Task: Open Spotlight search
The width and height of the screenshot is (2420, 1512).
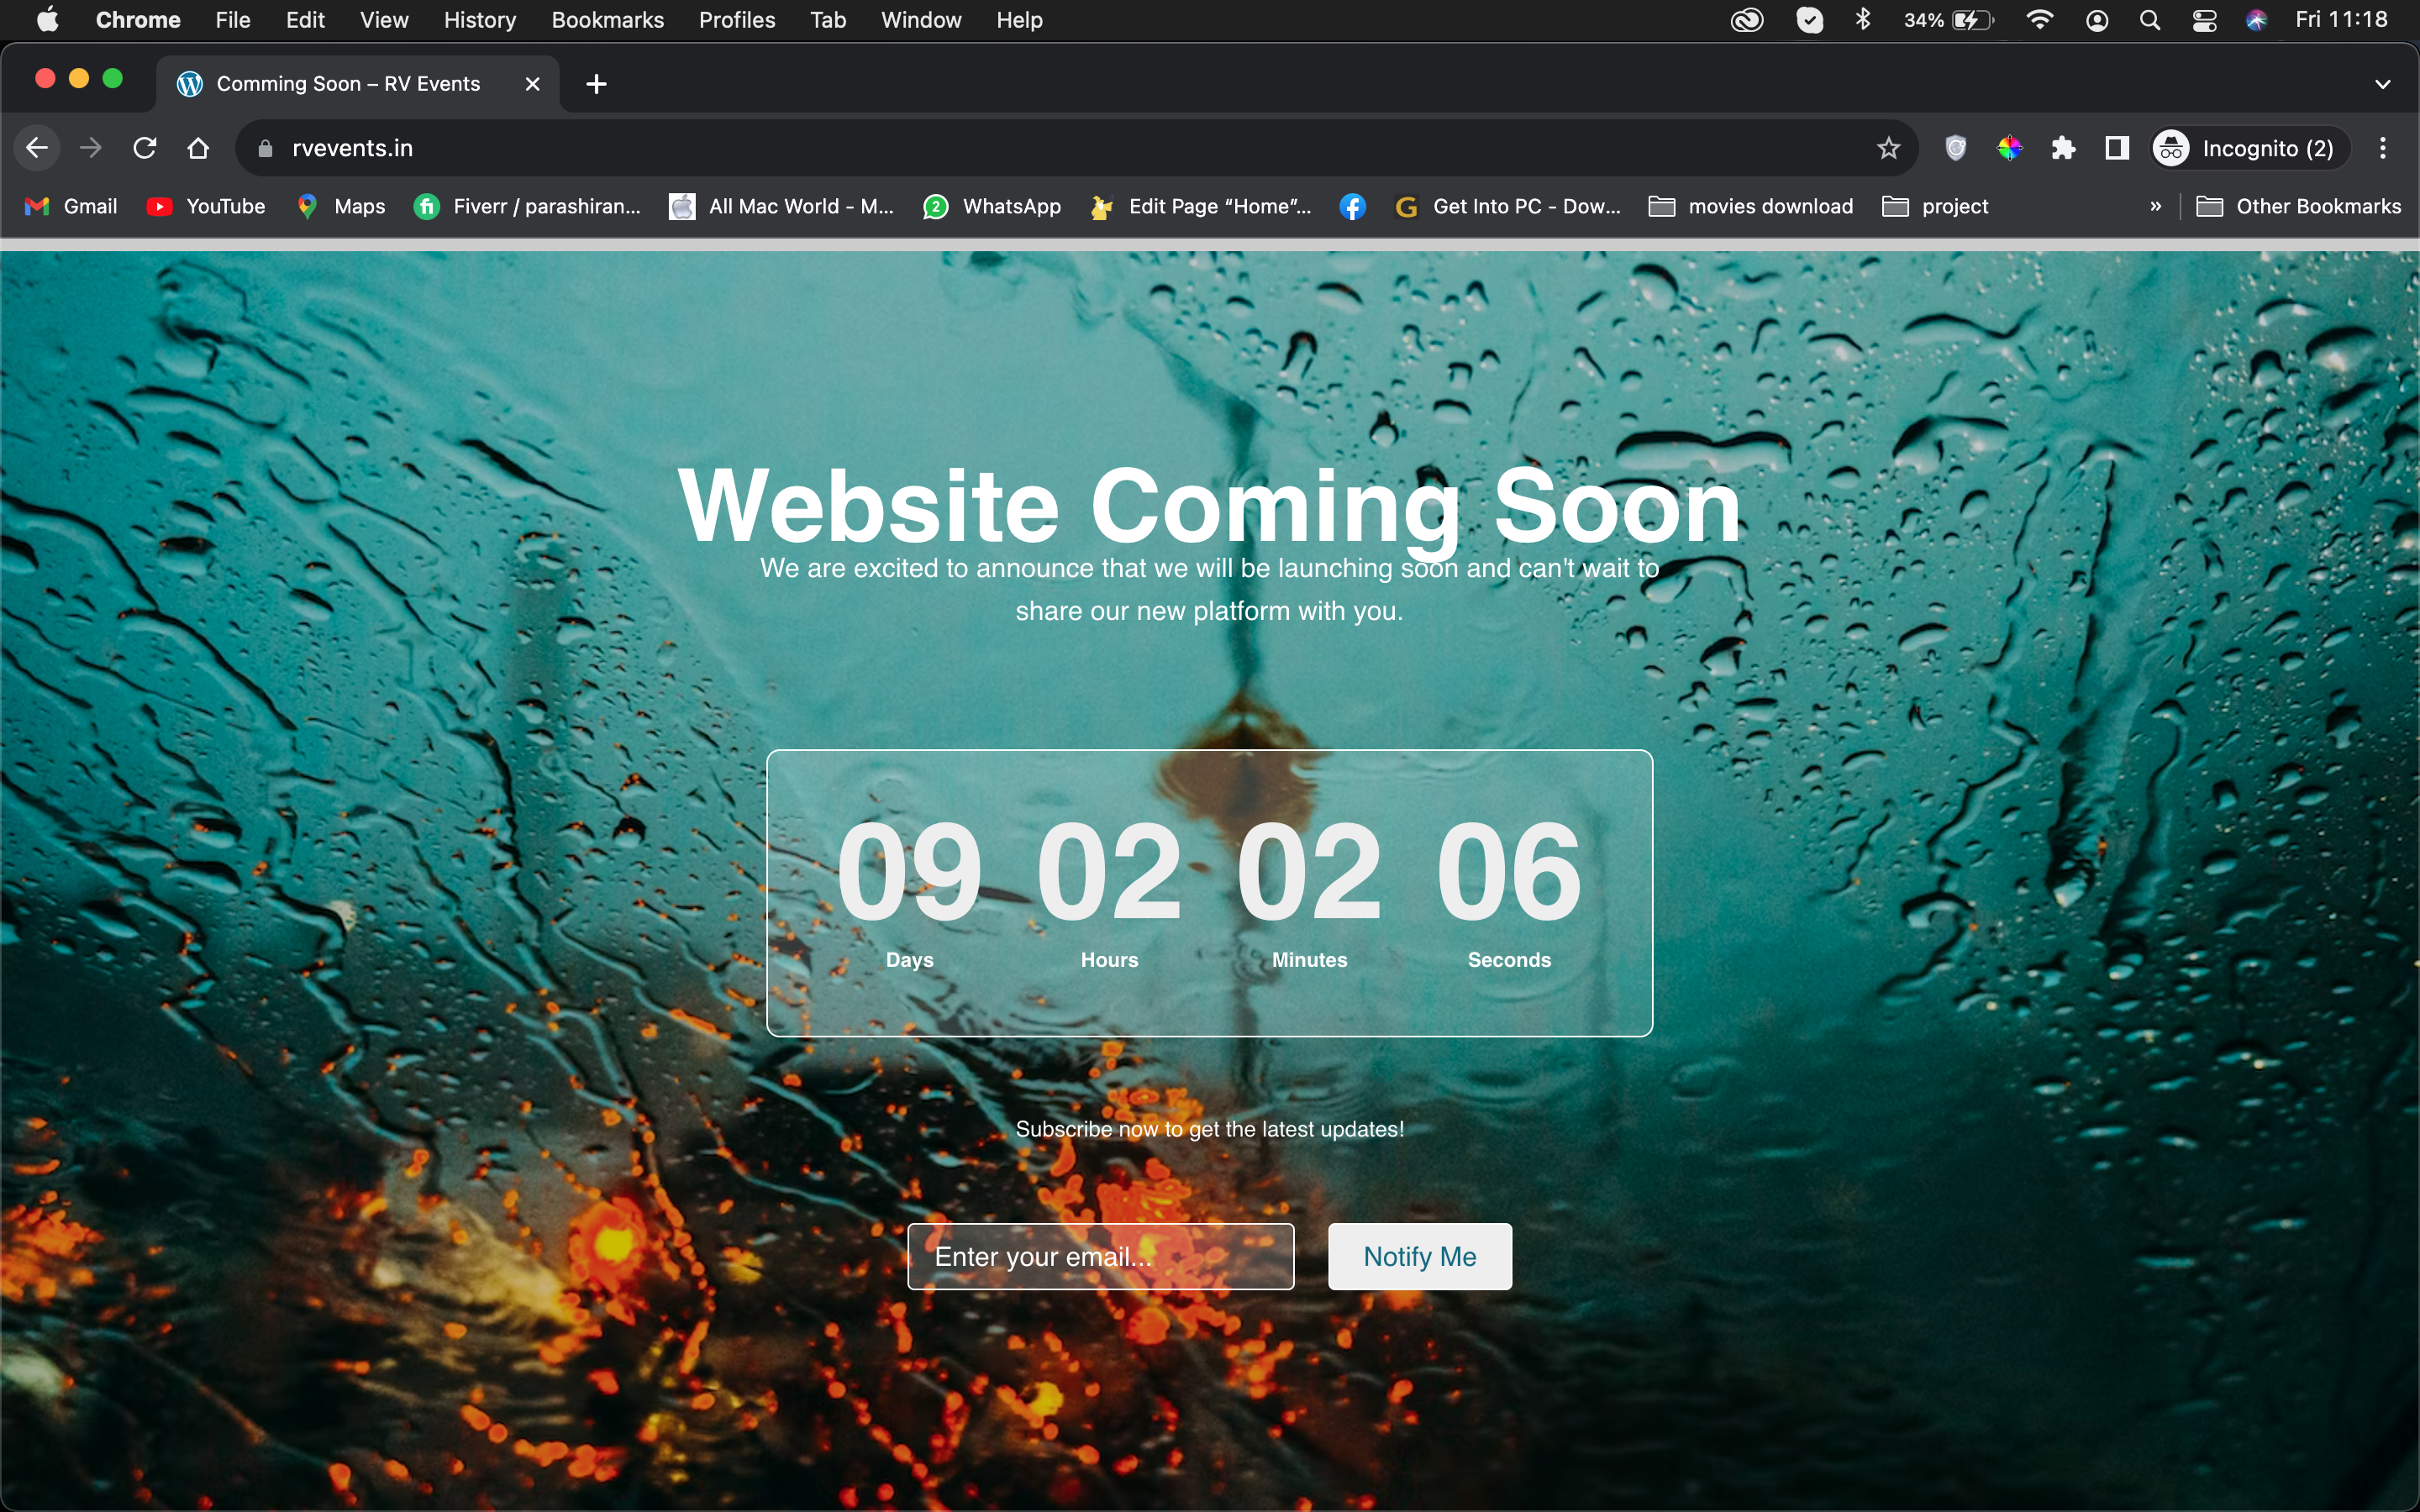Action: point(2149,20)
